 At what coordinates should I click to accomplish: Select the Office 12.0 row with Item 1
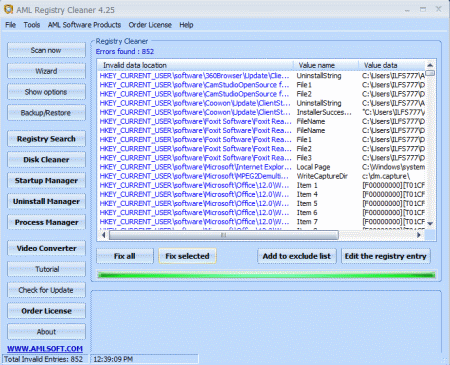pyautogui.click(x=262, y=185)
